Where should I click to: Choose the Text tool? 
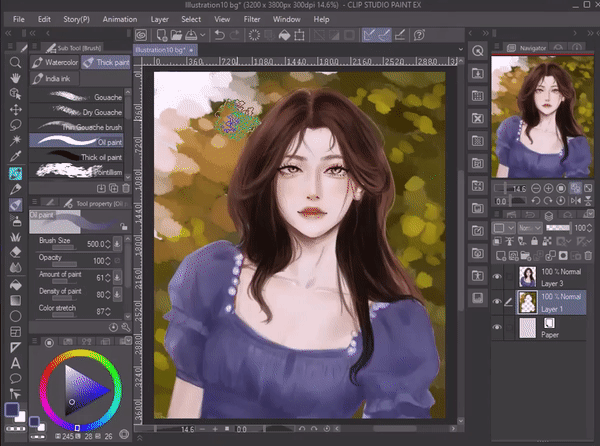point(16,363)
